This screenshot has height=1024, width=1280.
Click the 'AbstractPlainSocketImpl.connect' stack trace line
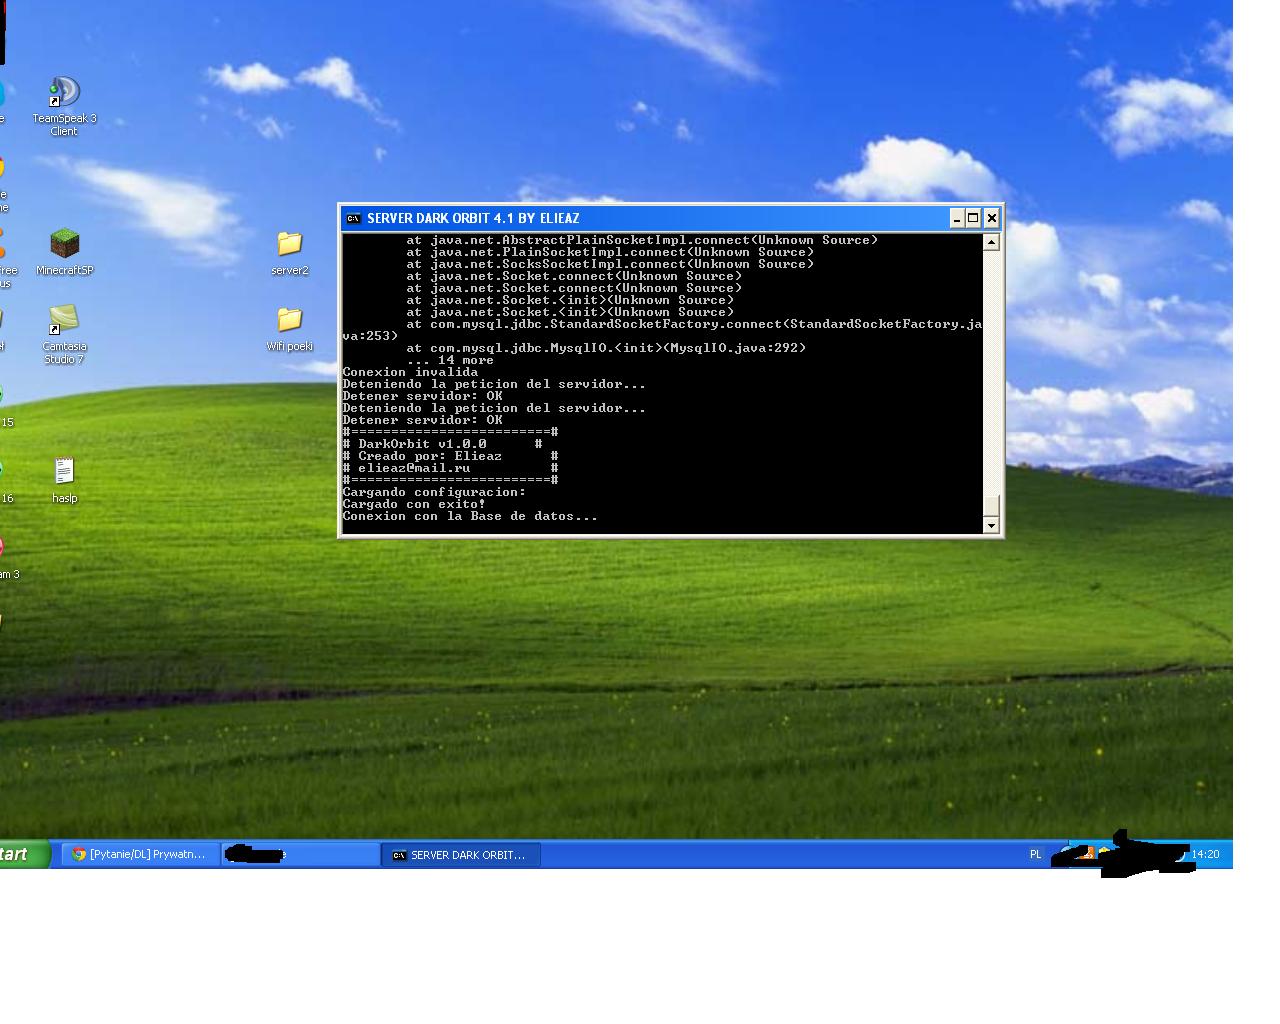642,240
